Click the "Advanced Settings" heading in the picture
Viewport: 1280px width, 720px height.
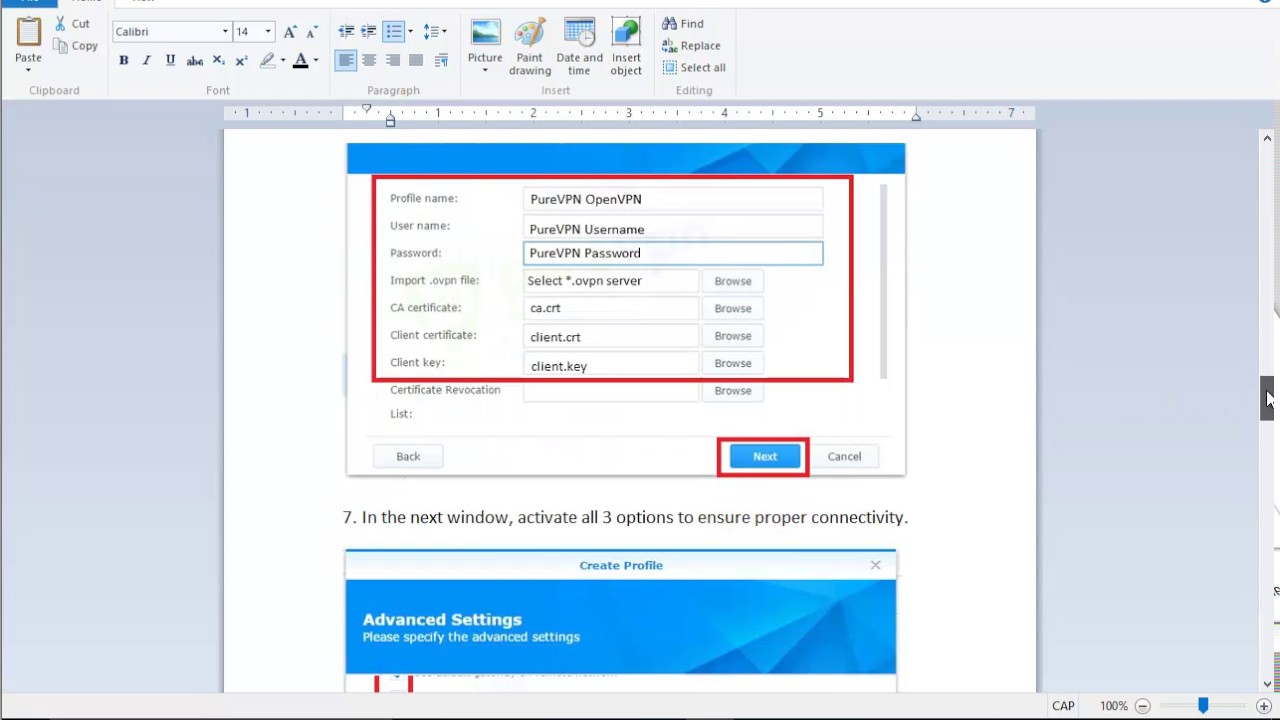click(442, 619)
